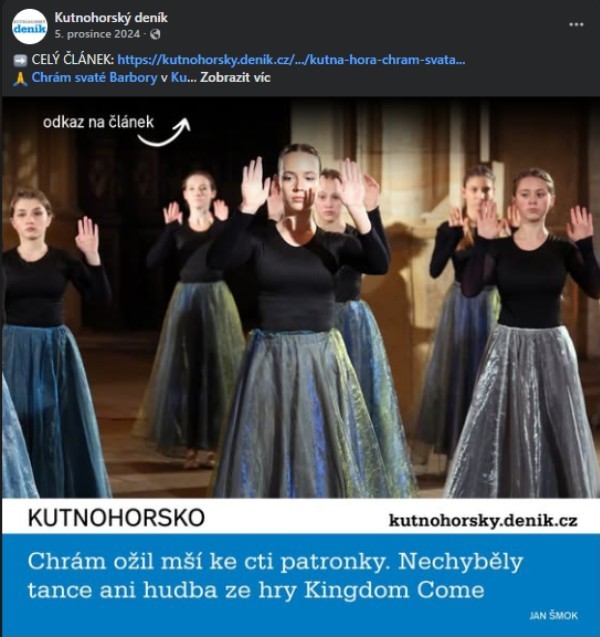Click the curved white arrow graphic
Screen dimensions: 600x637
pos(164,132)
